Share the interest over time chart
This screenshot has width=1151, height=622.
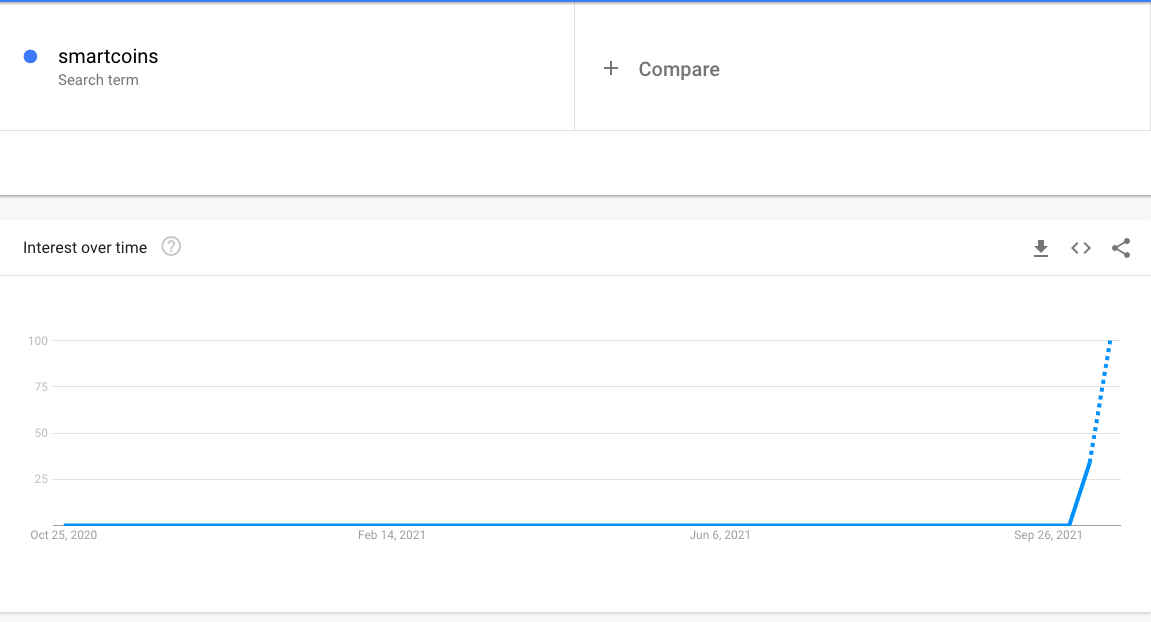pos(1121,248)
